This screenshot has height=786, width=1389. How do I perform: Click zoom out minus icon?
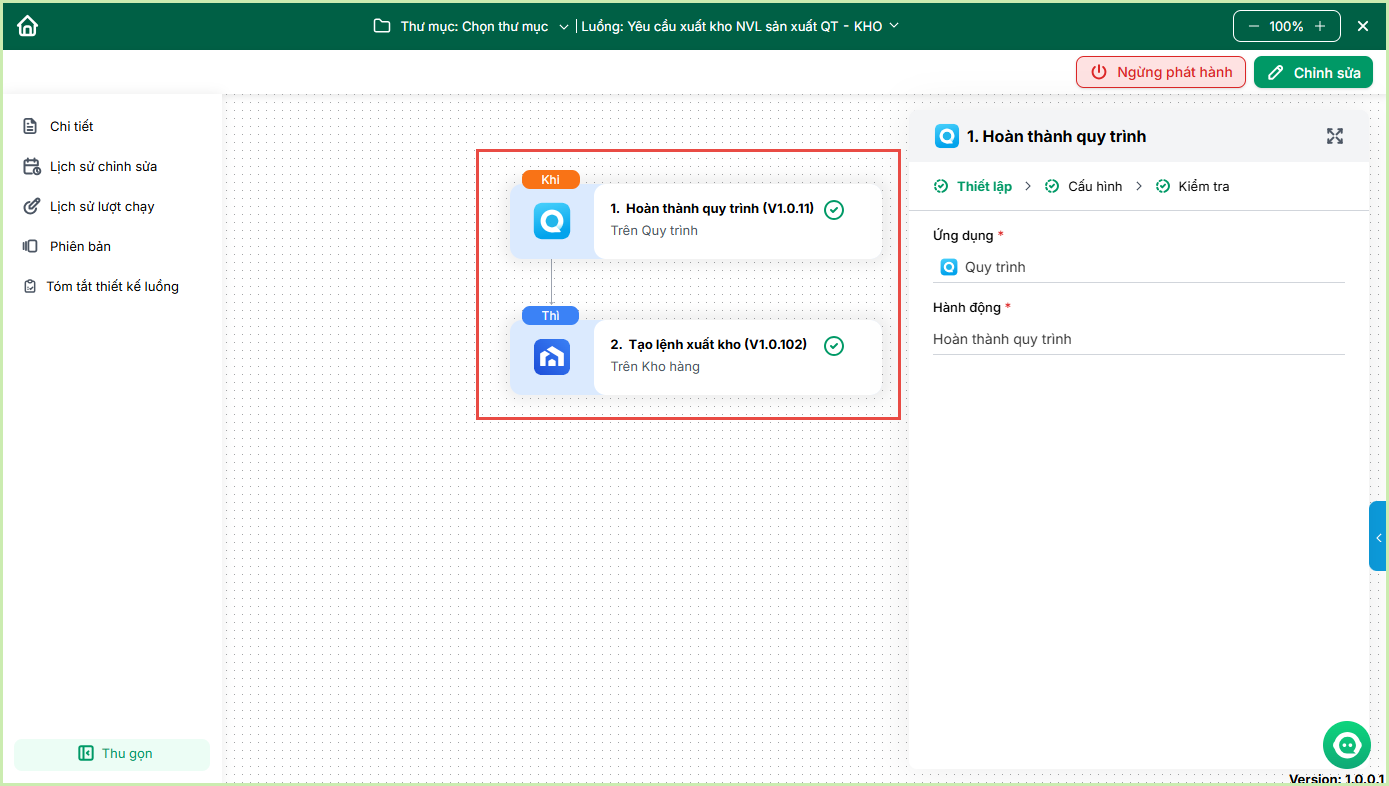[x=1253, y=26]
